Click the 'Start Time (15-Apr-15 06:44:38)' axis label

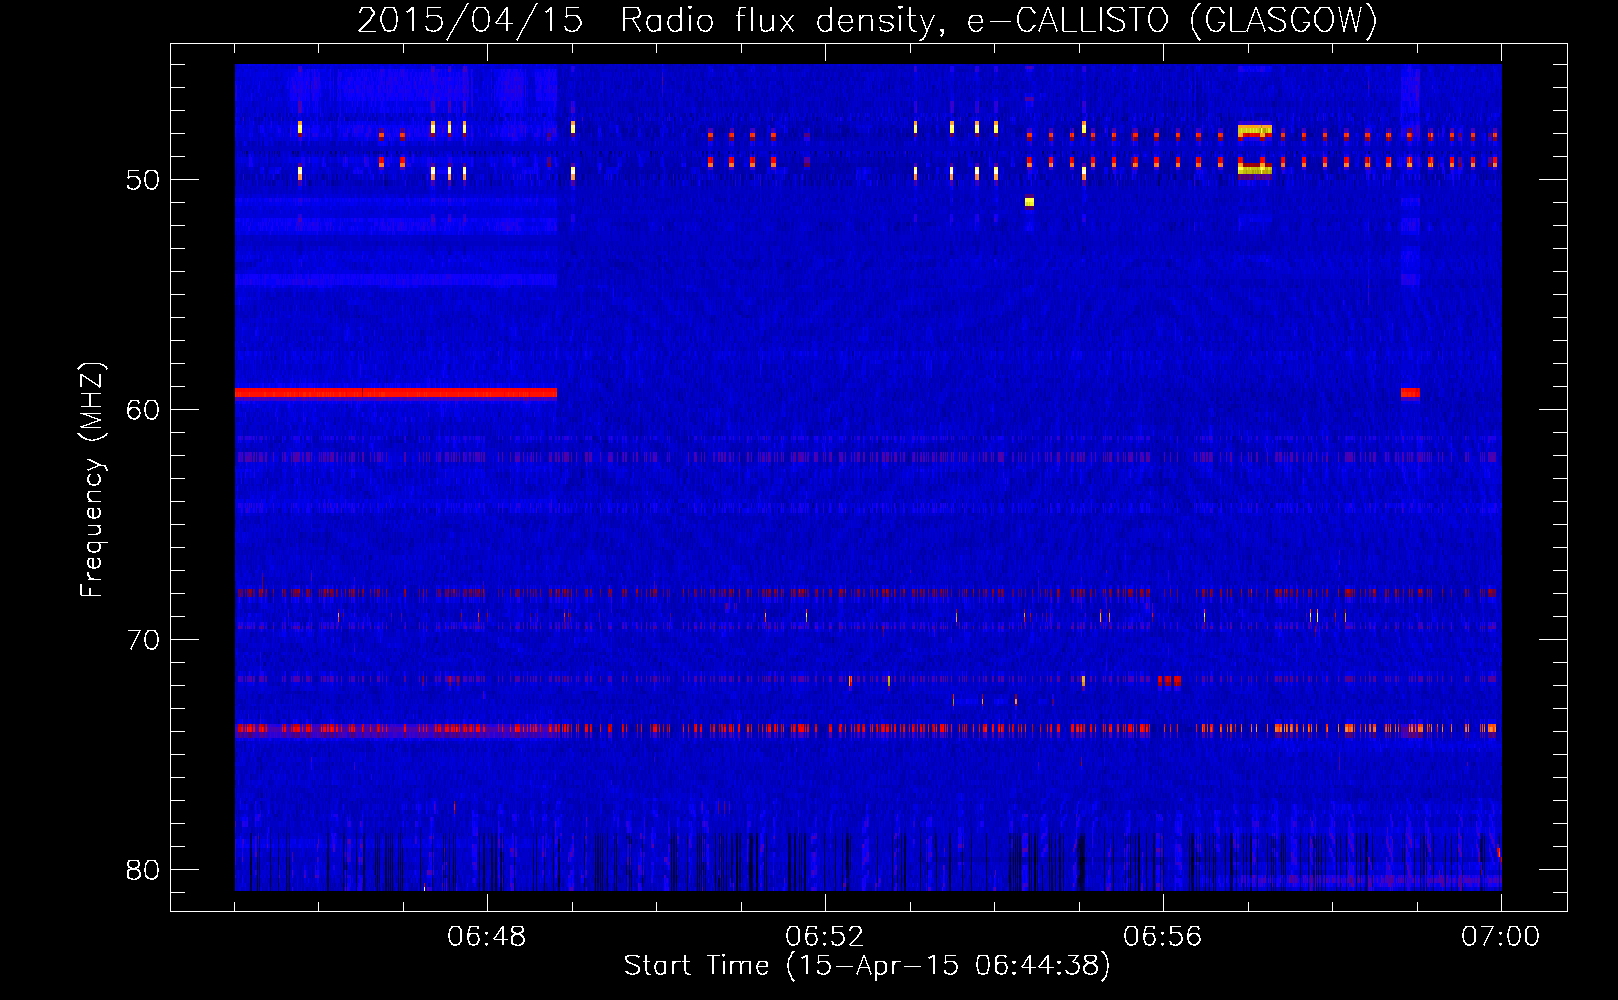[x=867, y=966]
